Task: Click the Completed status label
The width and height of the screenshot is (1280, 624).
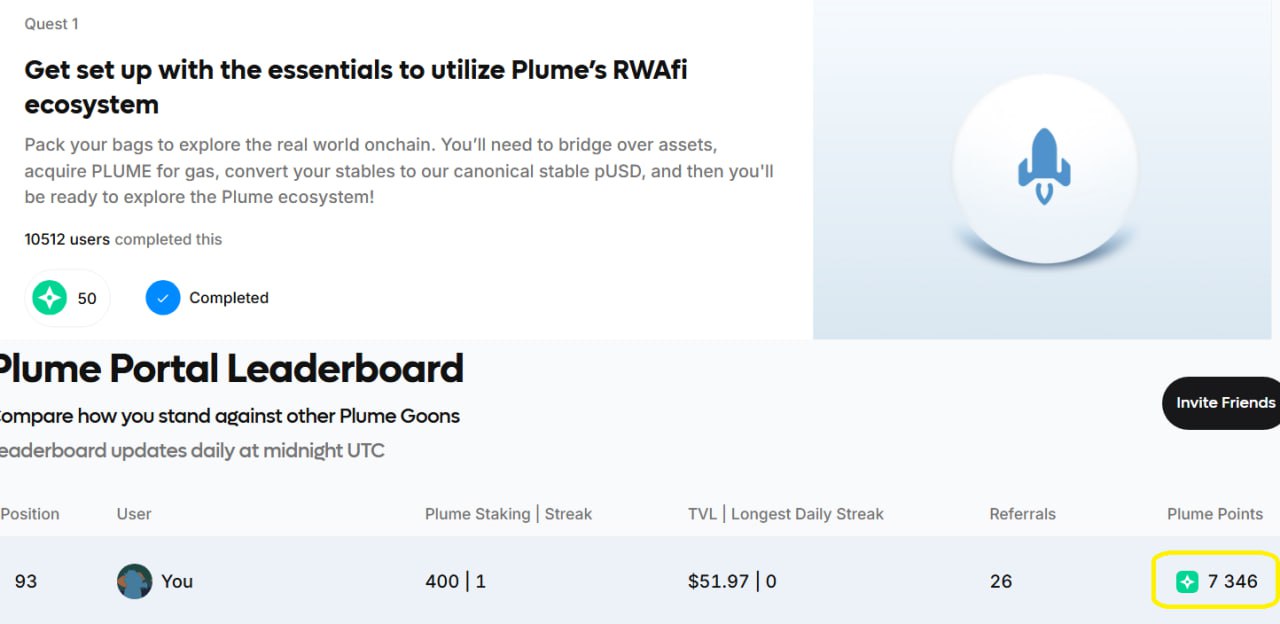Action: [229, 298]
